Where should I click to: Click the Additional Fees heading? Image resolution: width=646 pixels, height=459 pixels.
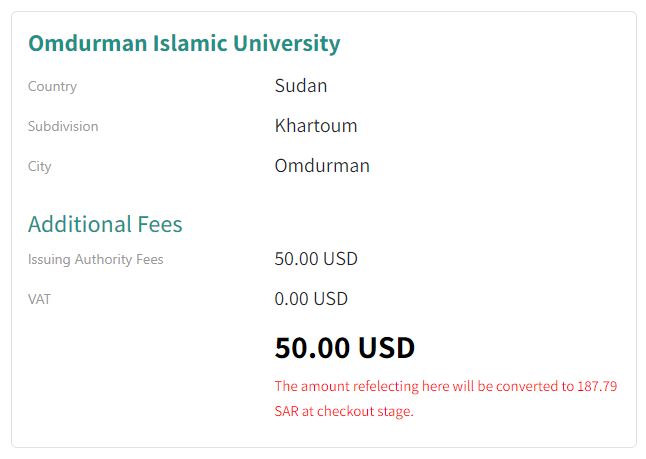click(105, 223)
